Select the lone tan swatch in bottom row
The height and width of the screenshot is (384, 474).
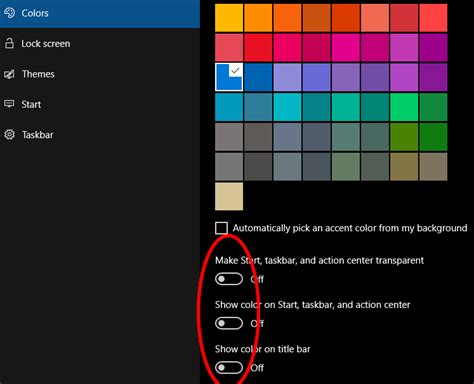(x=229, y=196)
